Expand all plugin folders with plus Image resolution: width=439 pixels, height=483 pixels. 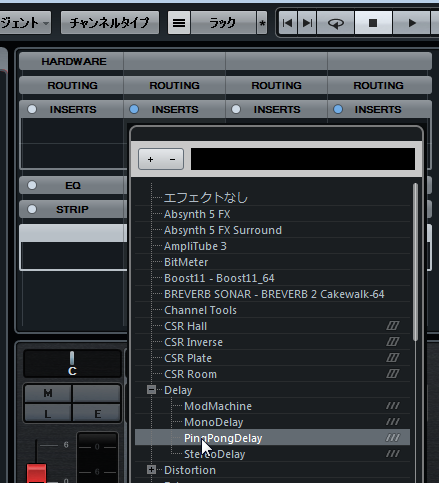[x=150, y=159]
